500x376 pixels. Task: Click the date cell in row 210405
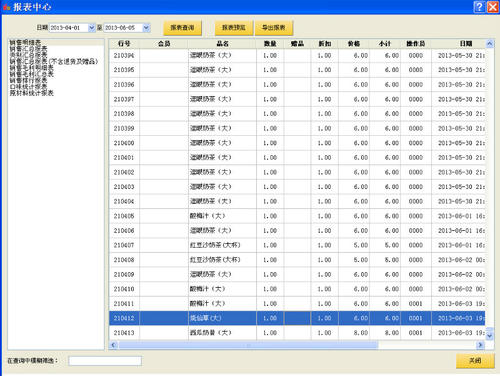(458, 216)
